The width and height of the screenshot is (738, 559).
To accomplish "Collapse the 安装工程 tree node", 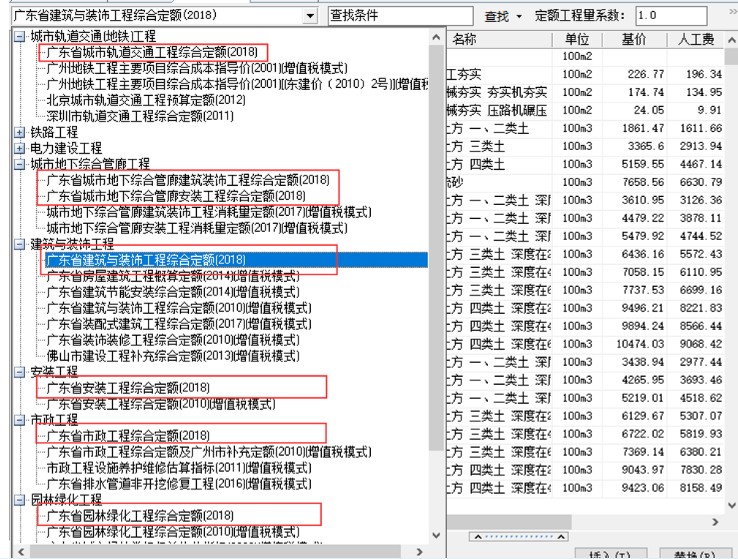I will pyautogui.click(x=19, y=372).
